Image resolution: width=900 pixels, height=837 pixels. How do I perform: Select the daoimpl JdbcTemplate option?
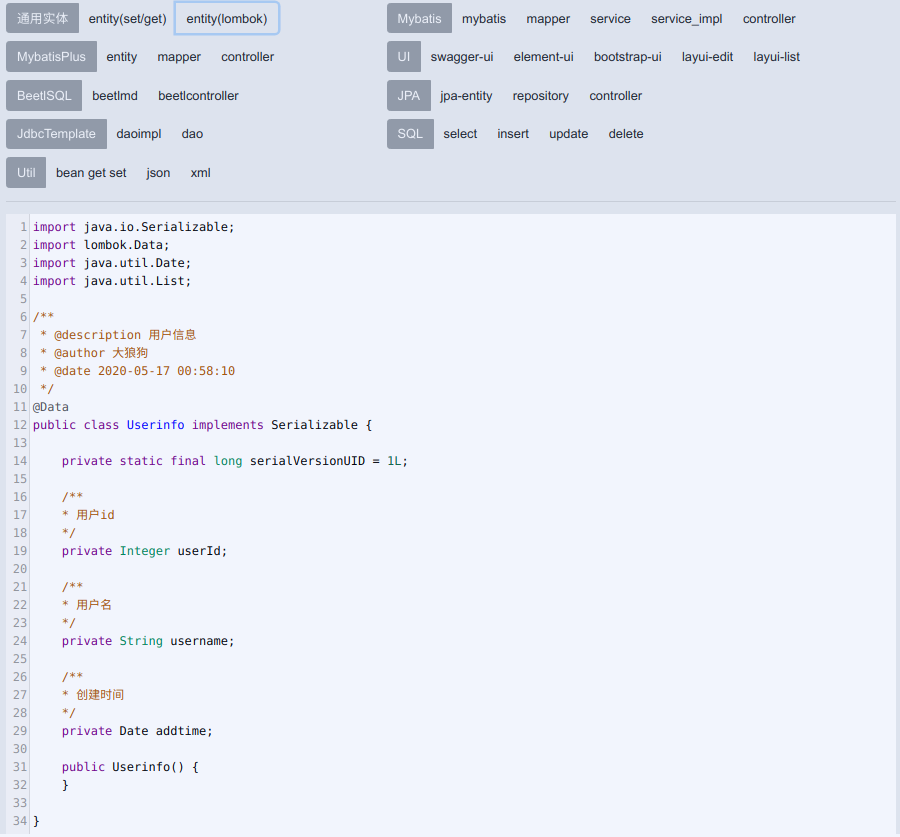[138, 134]
